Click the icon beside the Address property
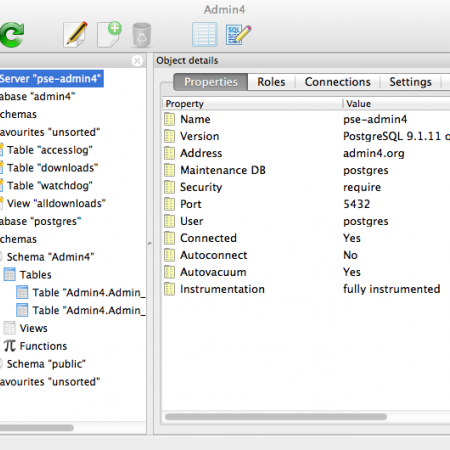450x450 pixels. click(x=169, y=153)
